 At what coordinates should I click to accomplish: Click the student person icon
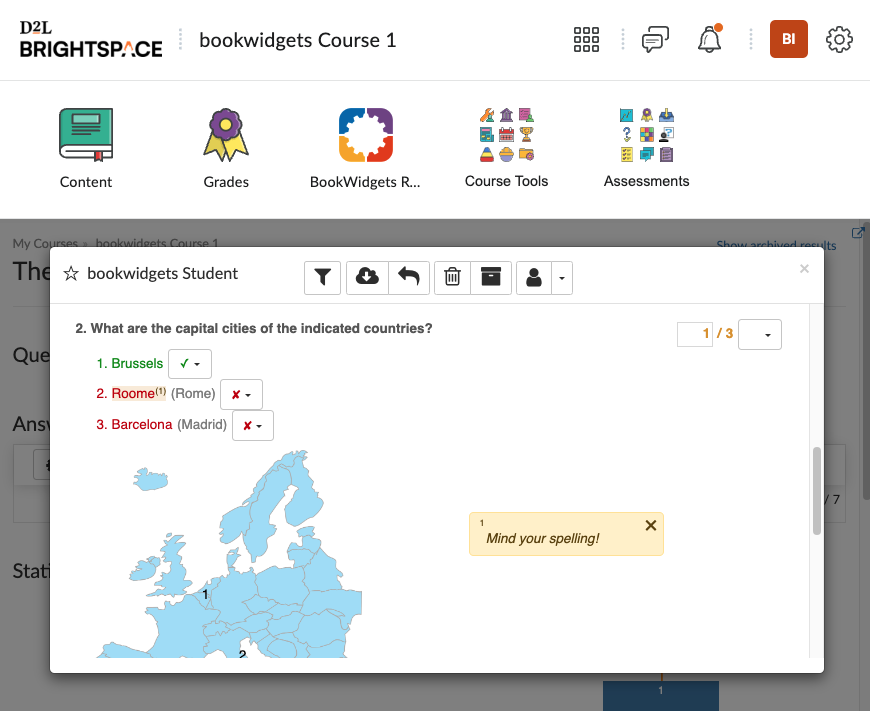click(534, 278)
